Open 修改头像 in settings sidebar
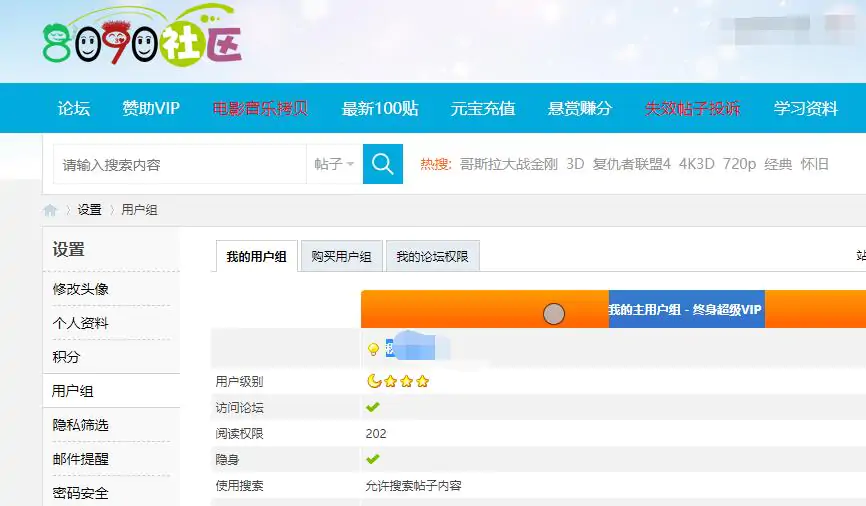 (x=81, y=289)
